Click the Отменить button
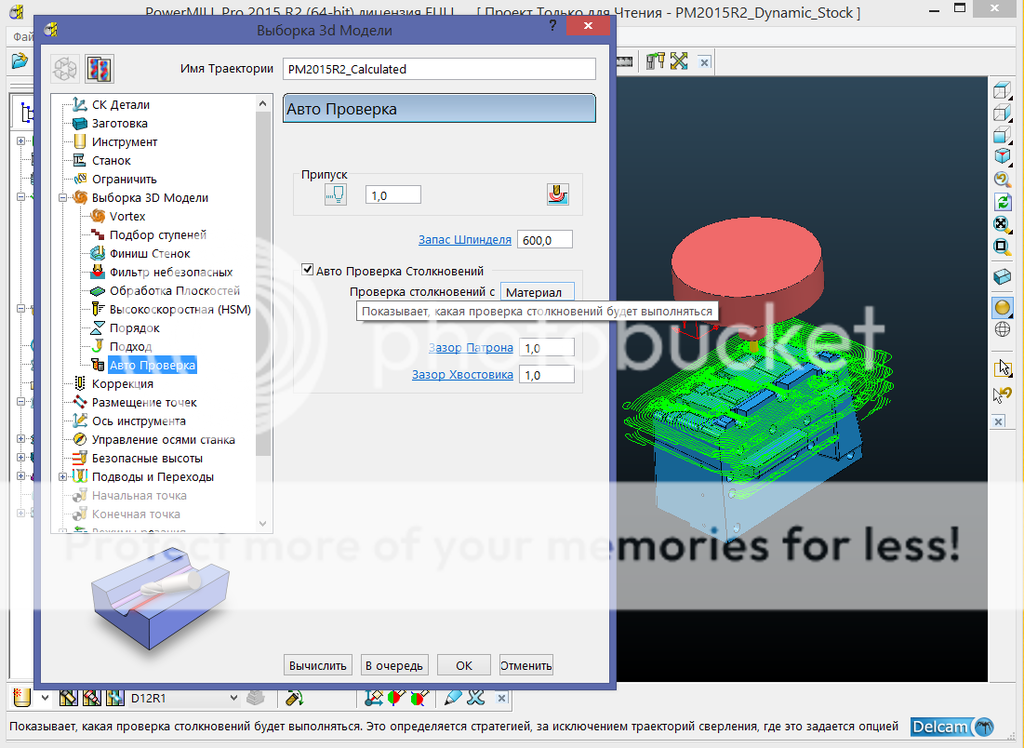This screenshot has width=1024, height=748. pos(526,665)
